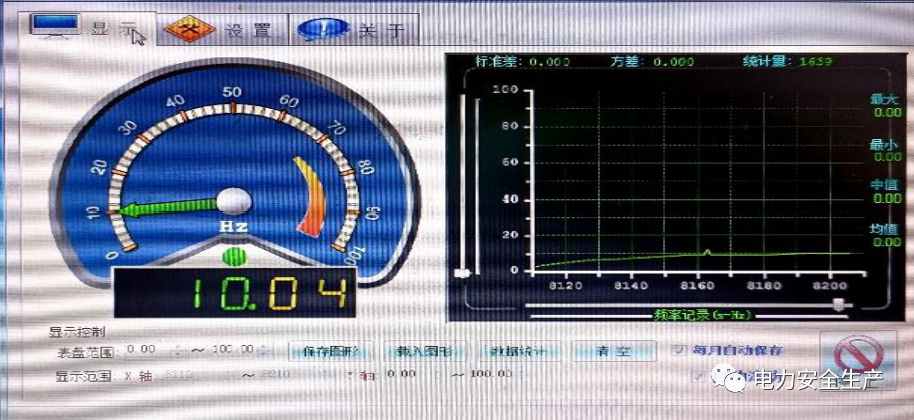The width and height of the screenshot is (914, 420).
Task: Switch to the 显示 tab
Action: coord(88,28)
